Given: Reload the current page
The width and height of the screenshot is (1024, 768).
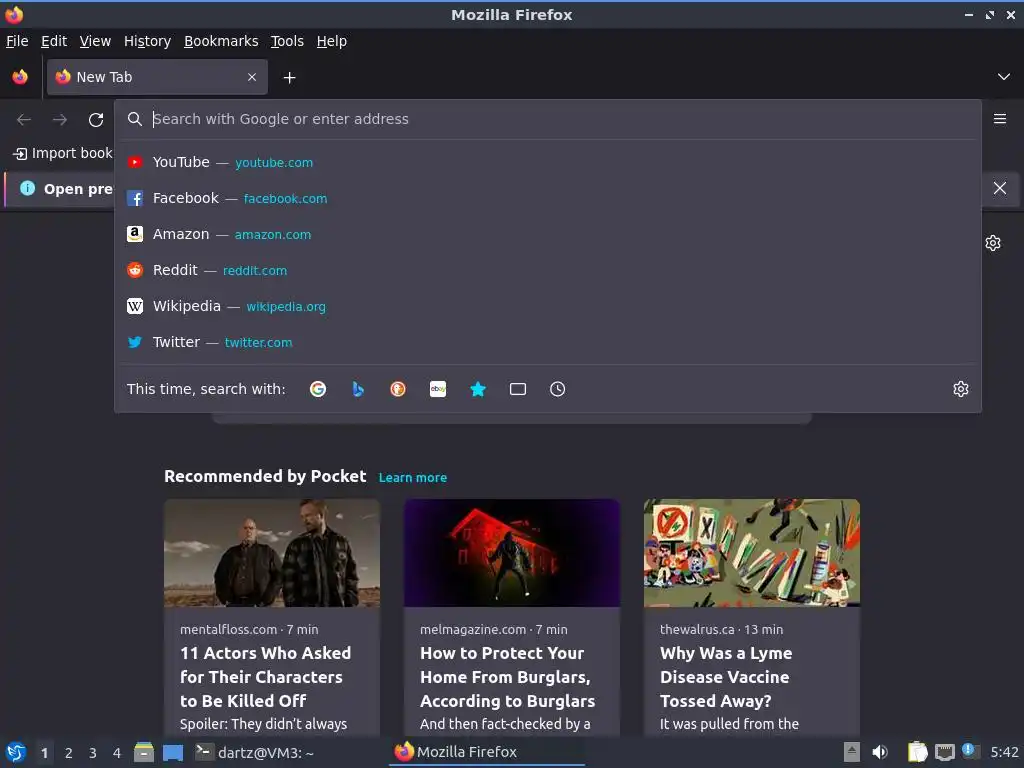Looking at the screenshot, I should 96,120.
